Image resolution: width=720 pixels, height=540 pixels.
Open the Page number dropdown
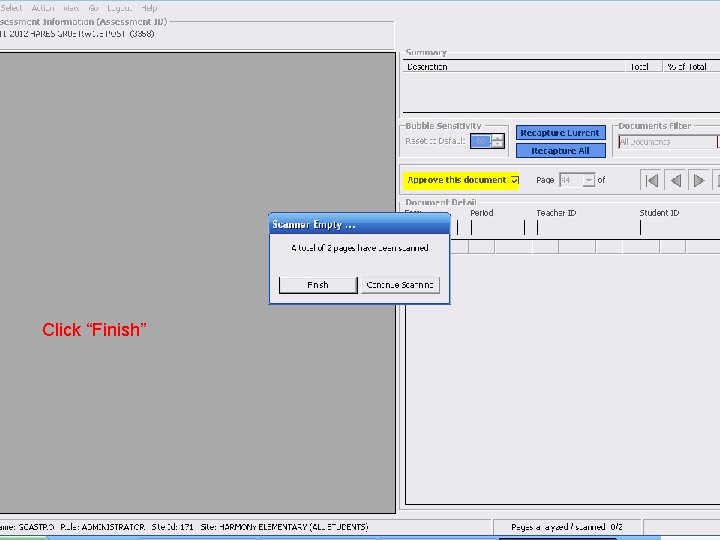coord(588,180)
